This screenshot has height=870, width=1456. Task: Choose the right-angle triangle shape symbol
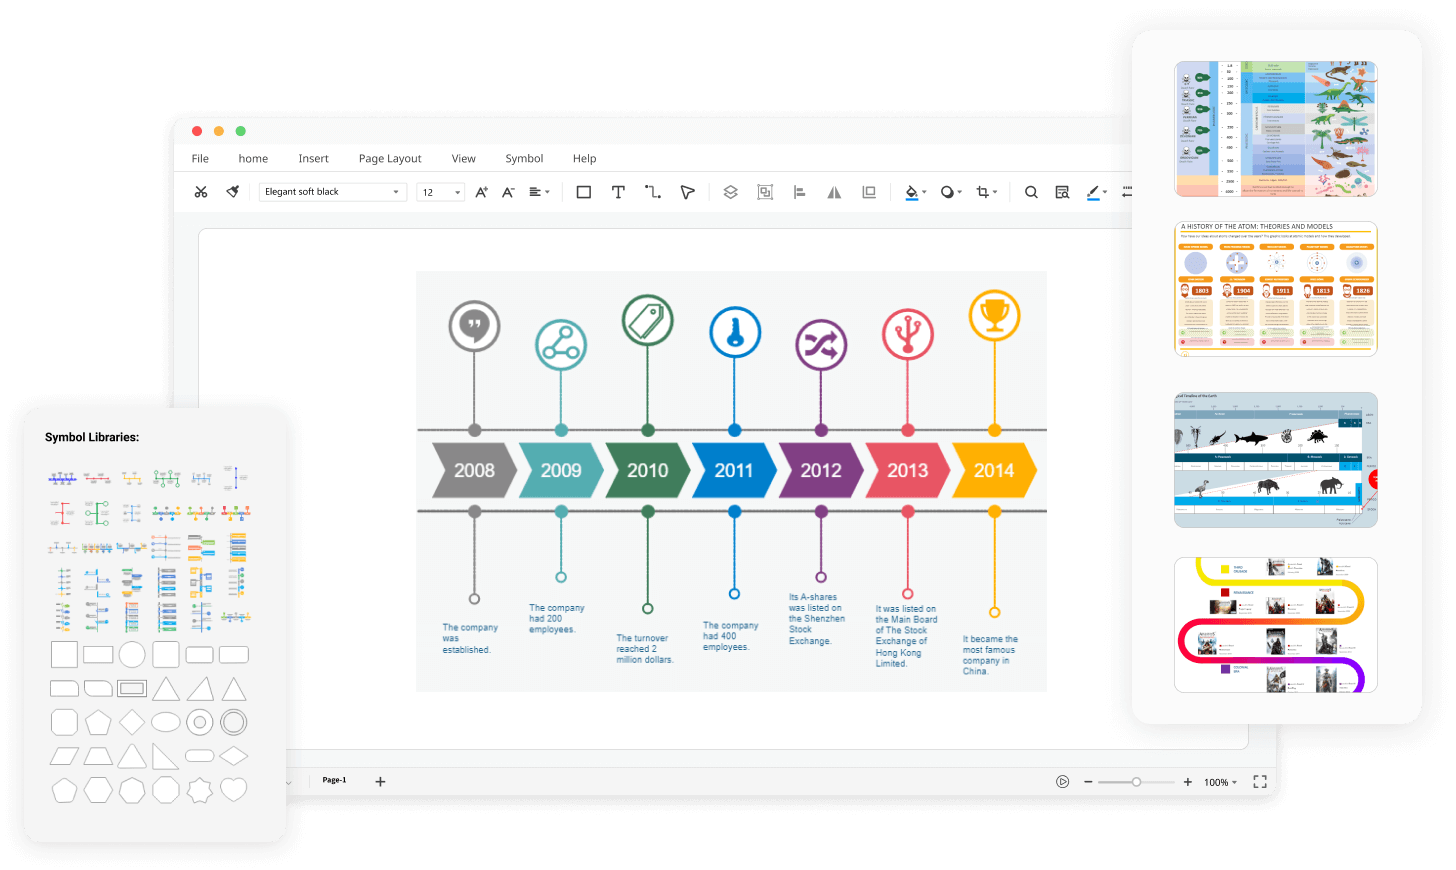(166, 756)
